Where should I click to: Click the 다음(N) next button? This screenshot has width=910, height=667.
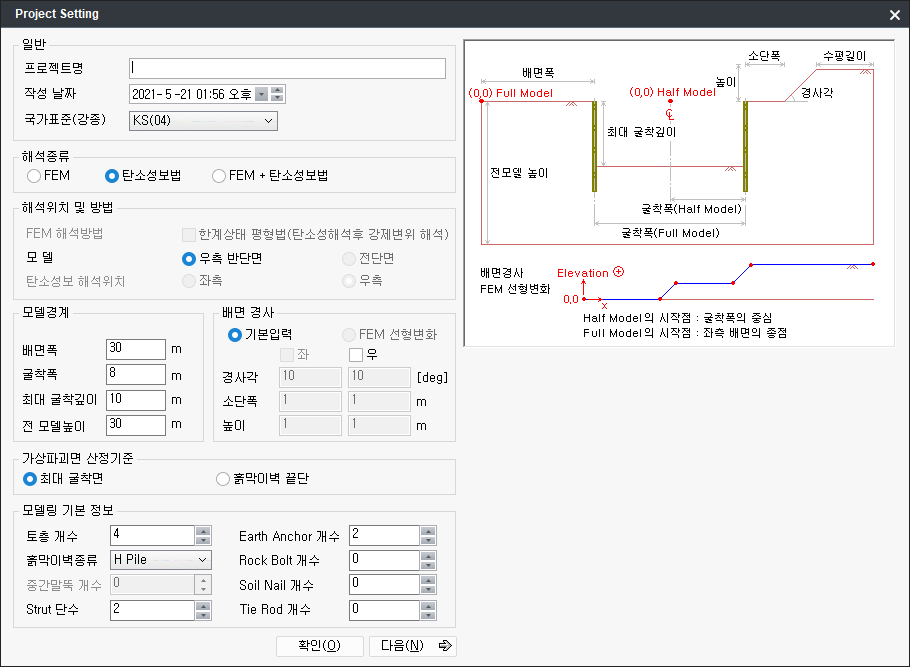(412, 645)
